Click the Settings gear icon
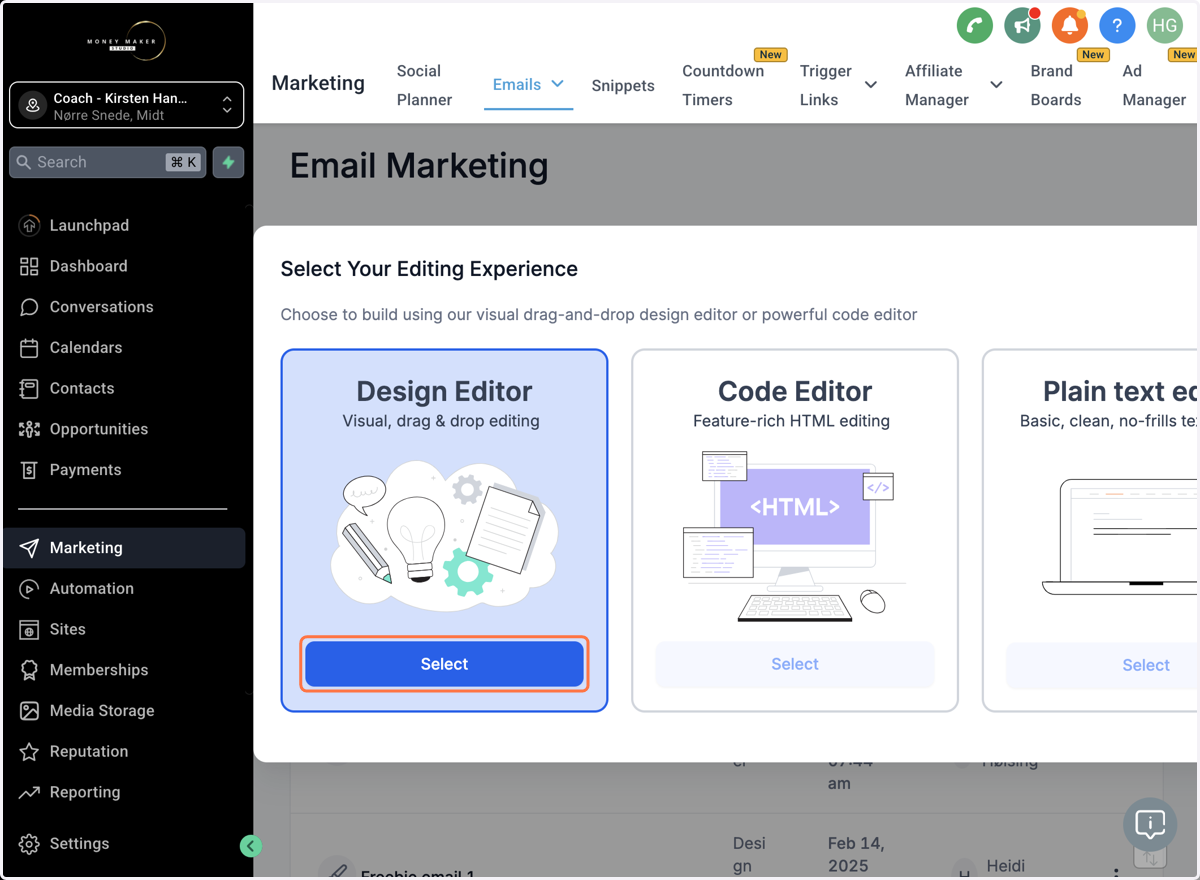This screenshot has width=1200, height=880. point(29,844)
